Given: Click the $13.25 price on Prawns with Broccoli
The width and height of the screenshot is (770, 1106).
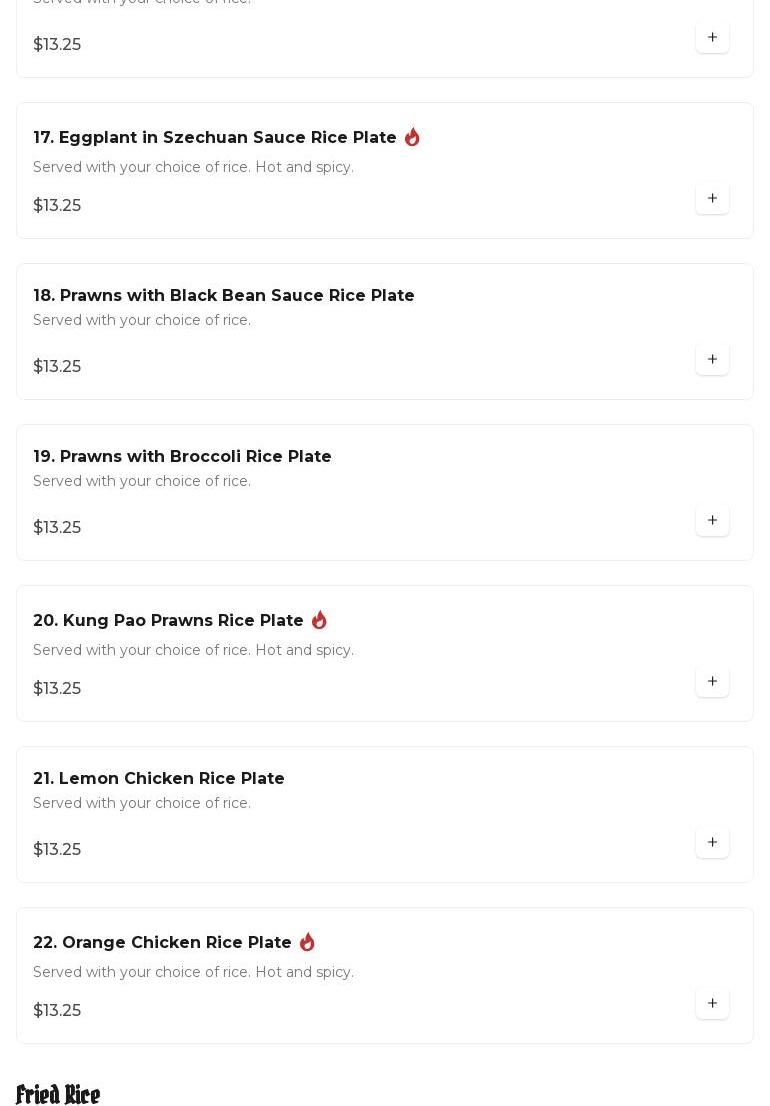Looking at the screenshot, I should (57, 528).
